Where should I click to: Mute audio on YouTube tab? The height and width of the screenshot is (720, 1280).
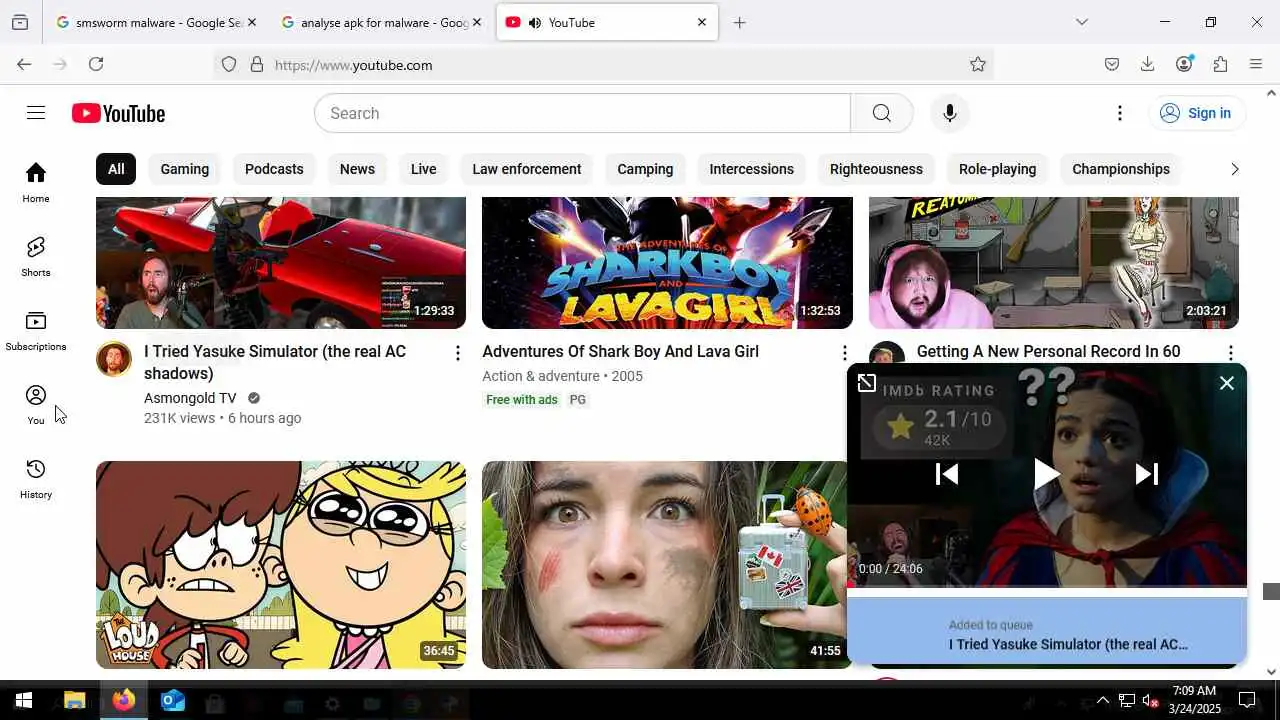[x=535, y=22]
